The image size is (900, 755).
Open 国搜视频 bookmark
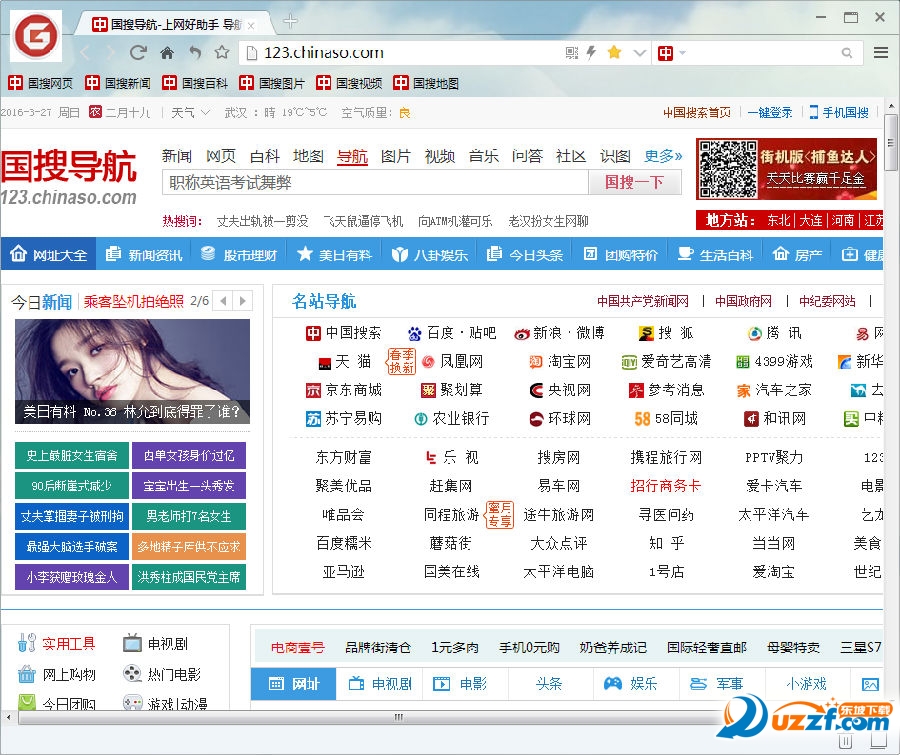coord(349,83)
